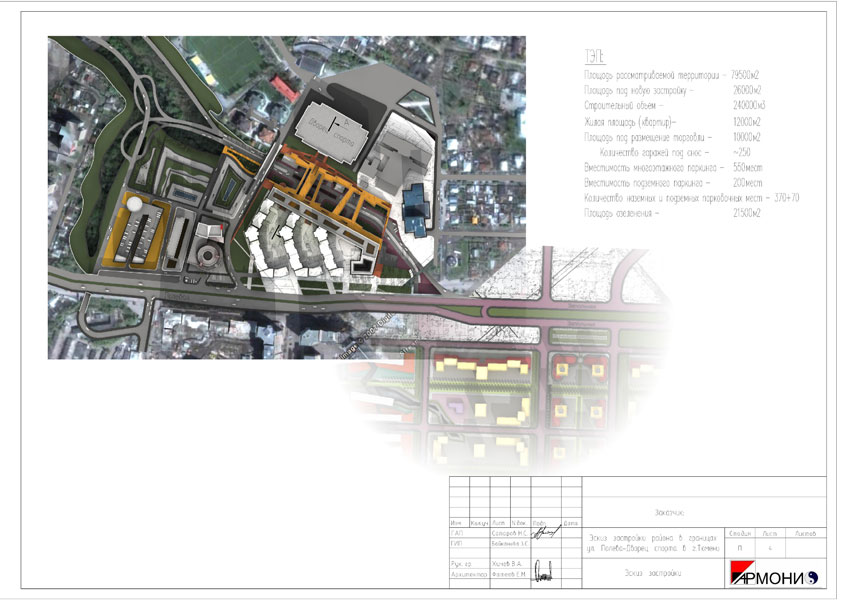Select the '26000м2' new development value
Image resolution: width=850 pixels, height=600 pixels.
pyautogui.click(x=747, y=90)
